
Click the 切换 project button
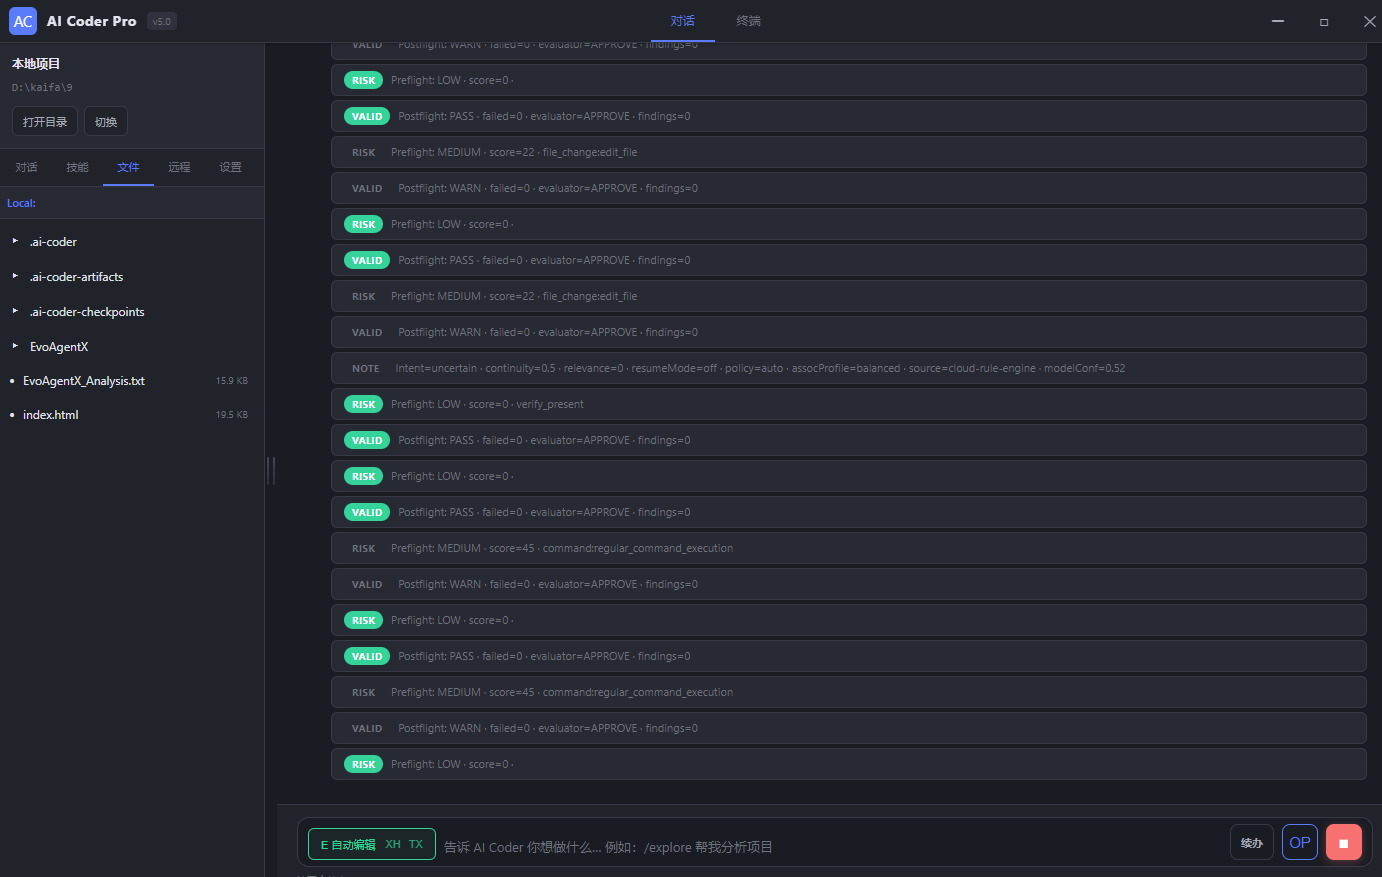point(106,122)
